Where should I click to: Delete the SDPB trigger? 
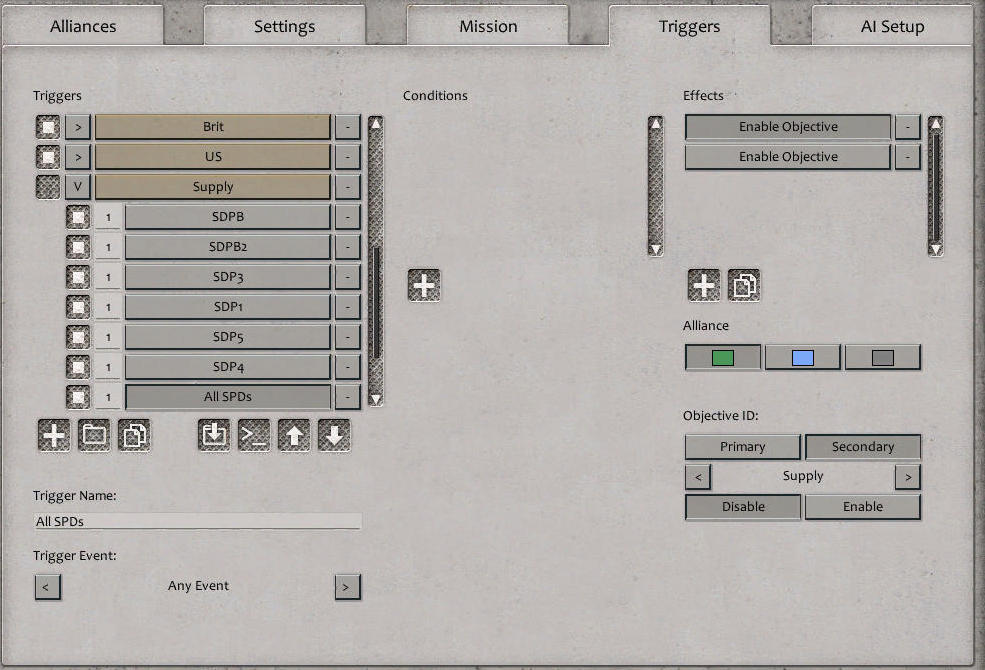pyautogui.click(x=347, y=217)
